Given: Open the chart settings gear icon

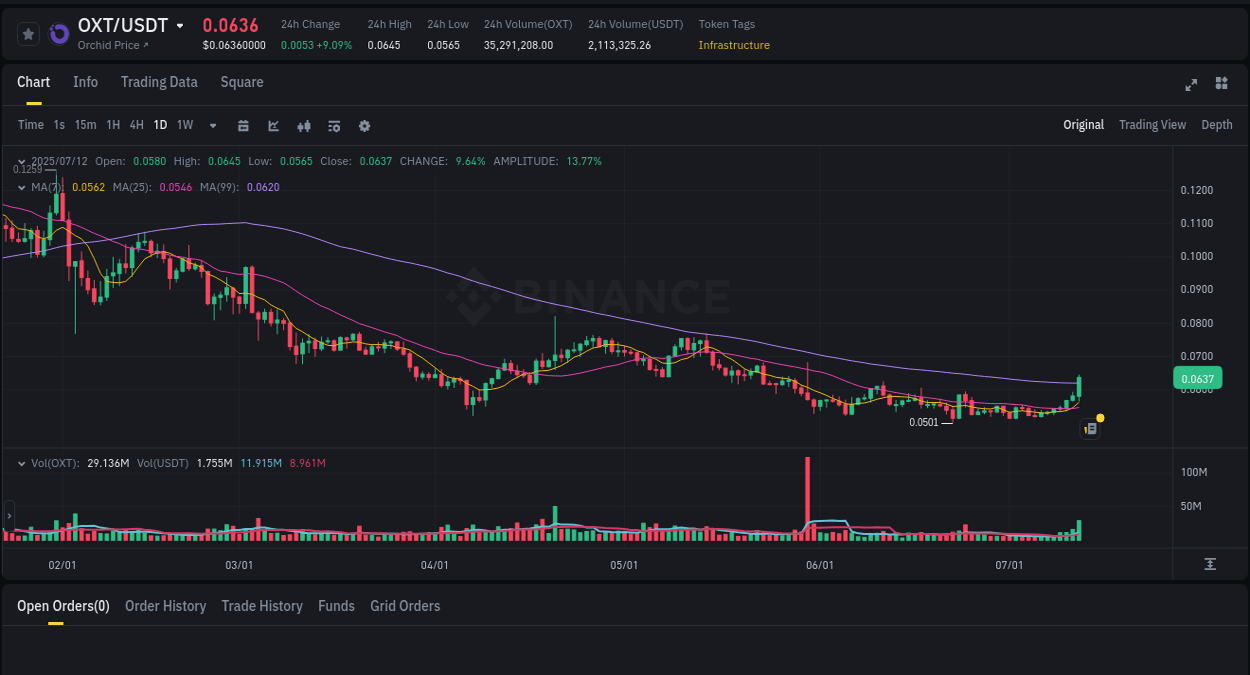Looking at the screenshot, I should click(x=364, y=126).
